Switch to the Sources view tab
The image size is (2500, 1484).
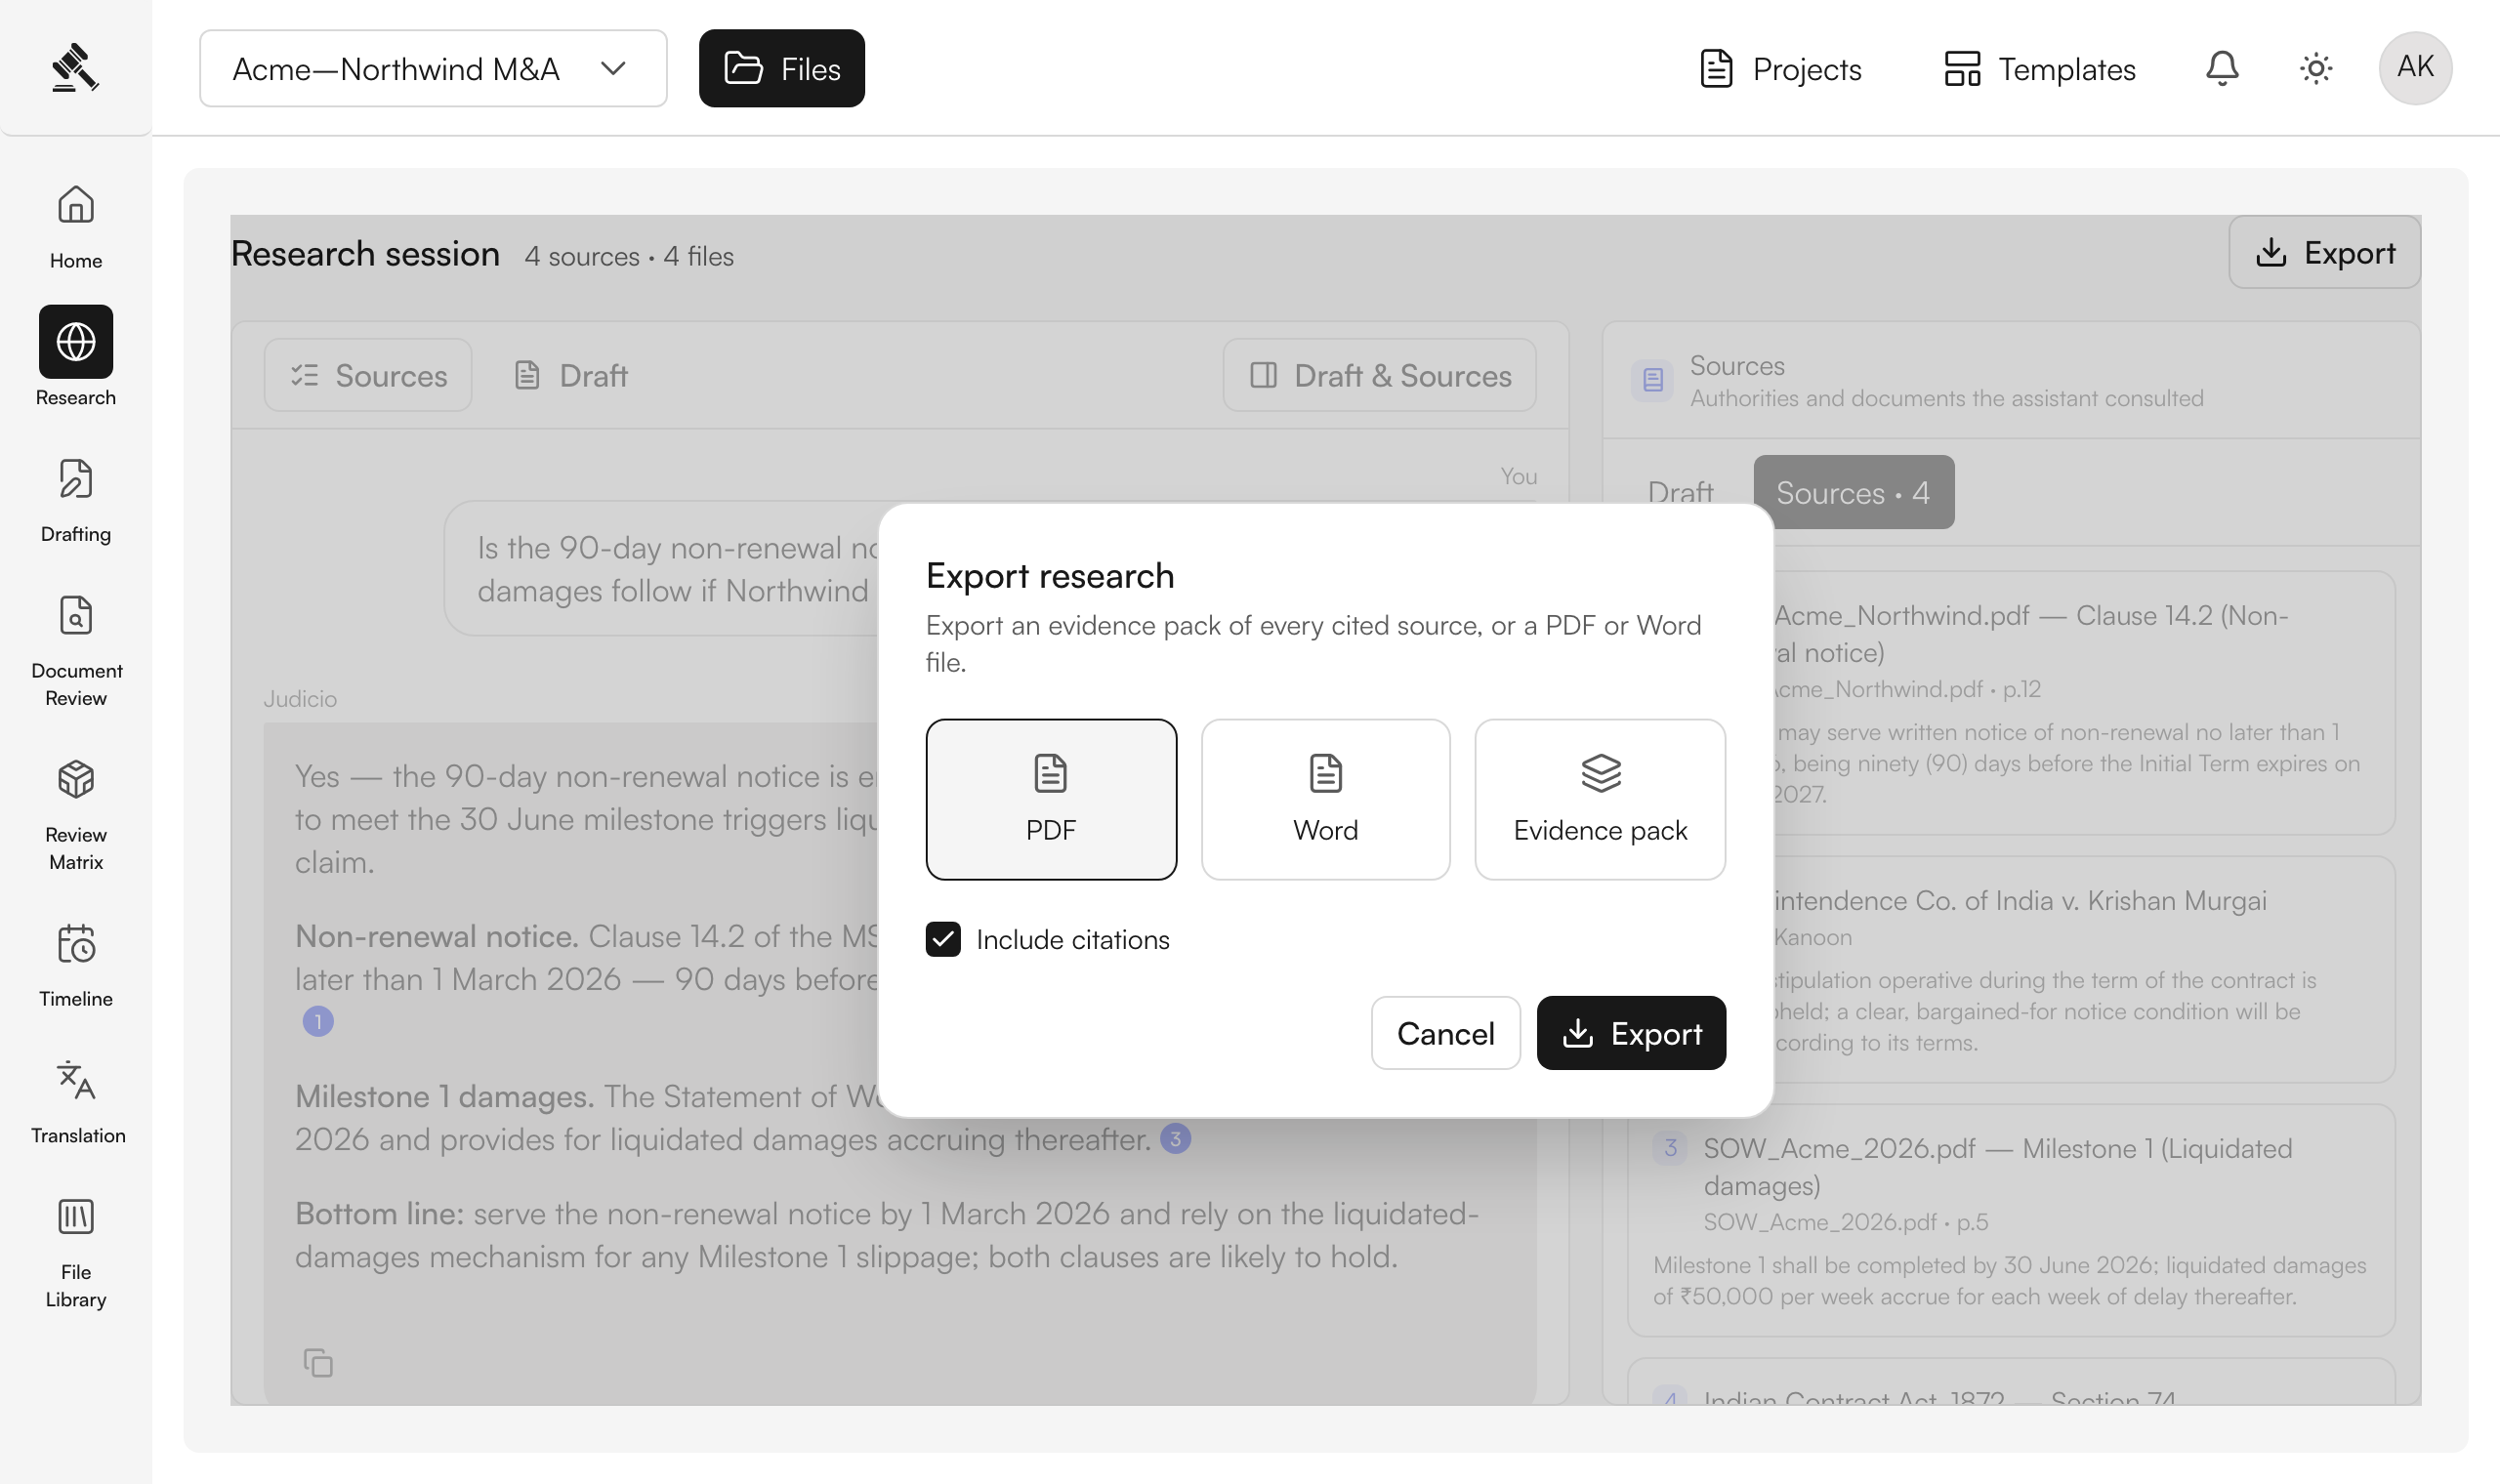point(368,375)
